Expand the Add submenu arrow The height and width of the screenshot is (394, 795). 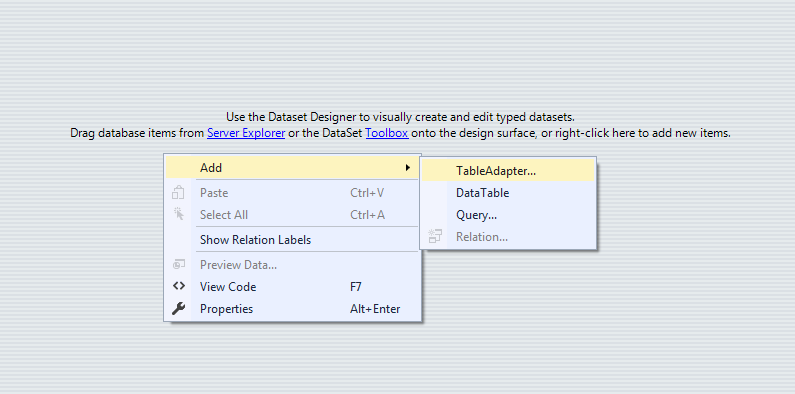point(408,167)
